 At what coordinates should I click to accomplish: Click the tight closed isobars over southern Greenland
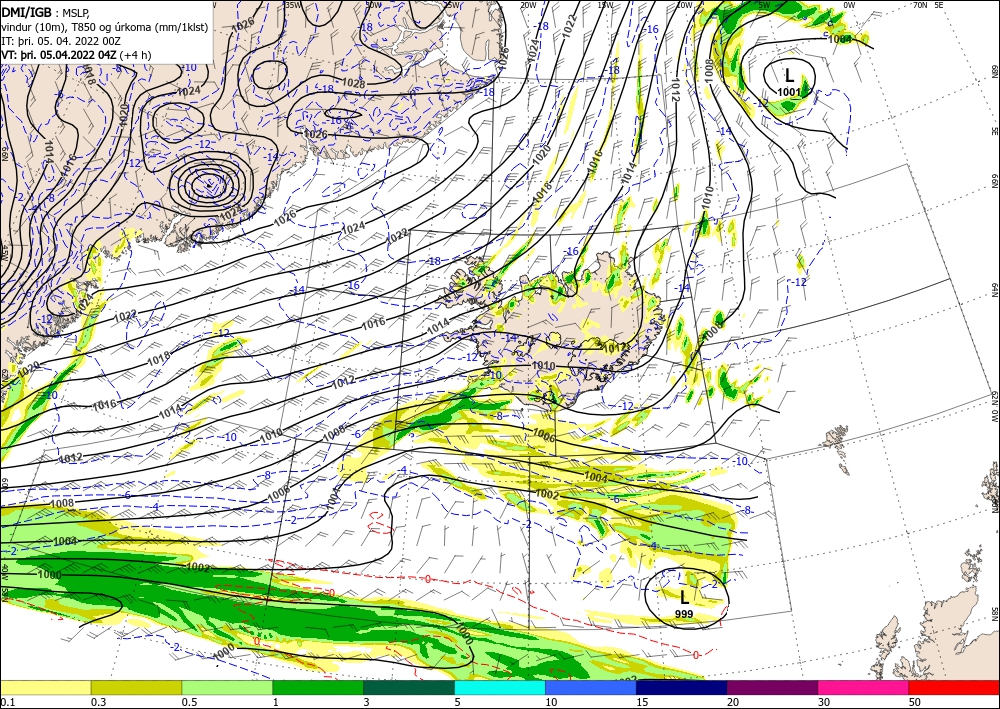pos(210,184)
